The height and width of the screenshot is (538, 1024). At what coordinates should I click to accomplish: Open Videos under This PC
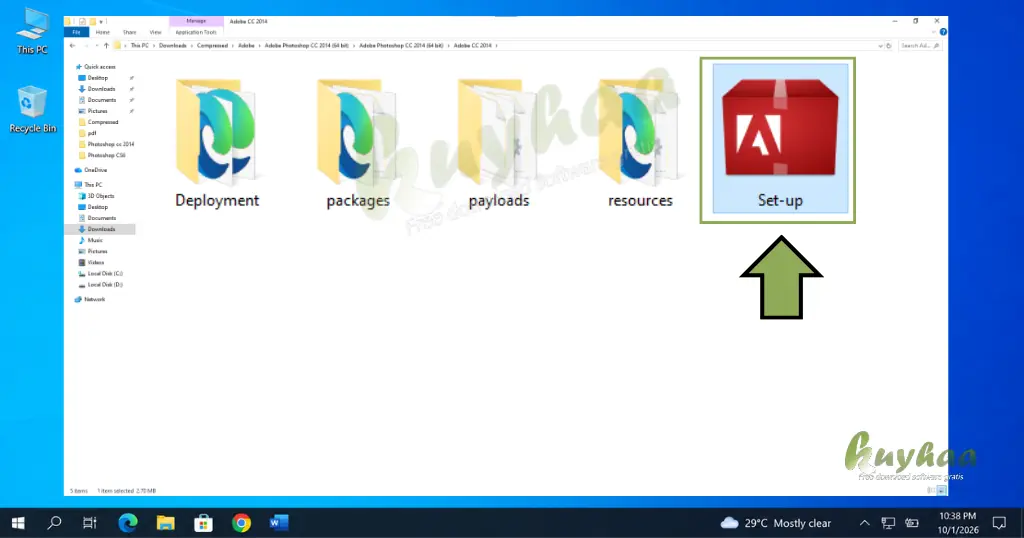pyautogui.click(x=91, y=262)
